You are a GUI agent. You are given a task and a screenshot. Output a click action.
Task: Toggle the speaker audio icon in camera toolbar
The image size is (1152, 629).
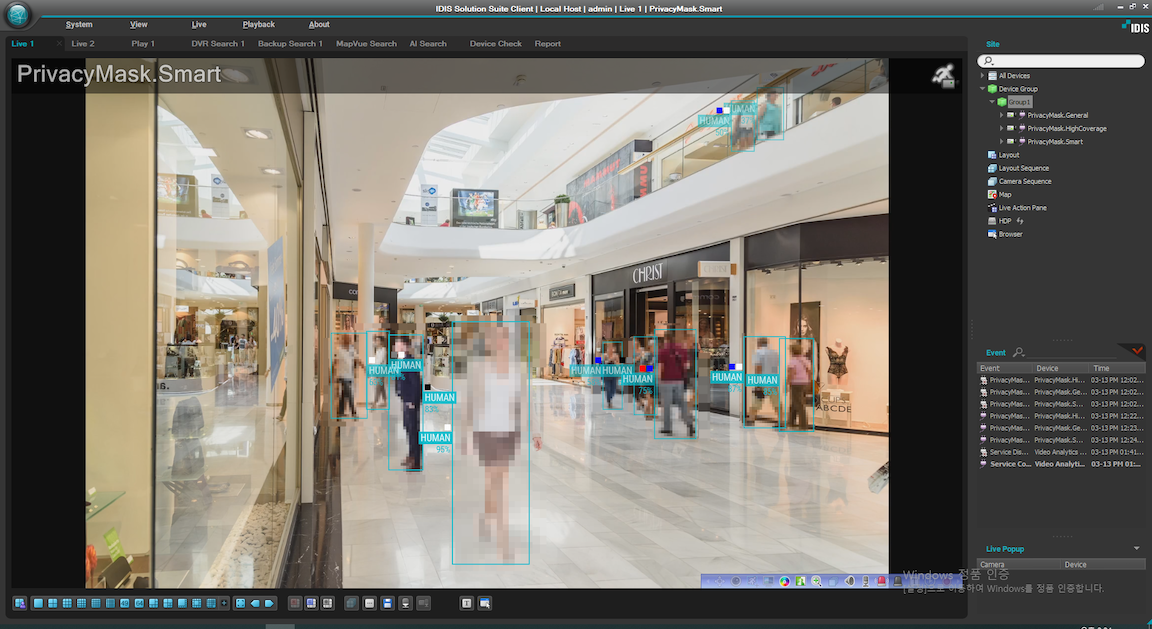849,581
